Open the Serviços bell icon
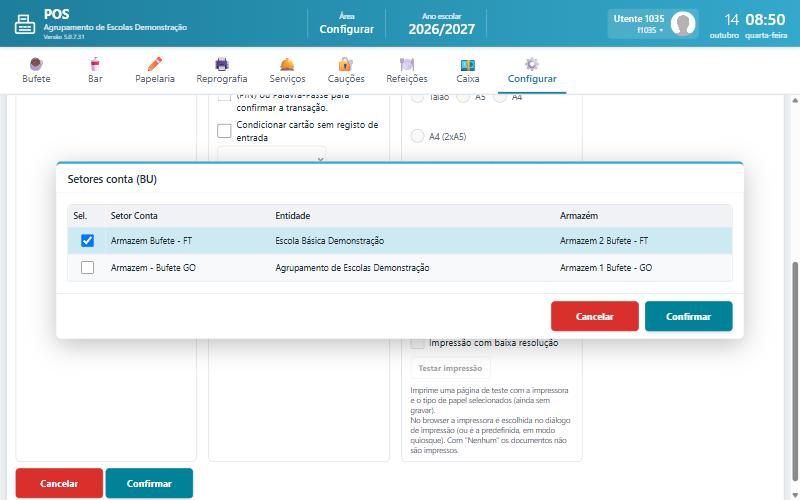This screenshot has height=500, width=800. coord(287,64)
